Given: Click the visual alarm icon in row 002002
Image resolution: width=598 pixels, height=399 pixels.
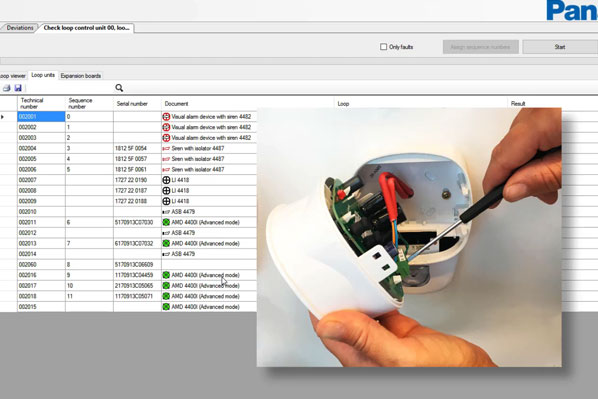Looking at the screenshot, I should click(166, 127).
